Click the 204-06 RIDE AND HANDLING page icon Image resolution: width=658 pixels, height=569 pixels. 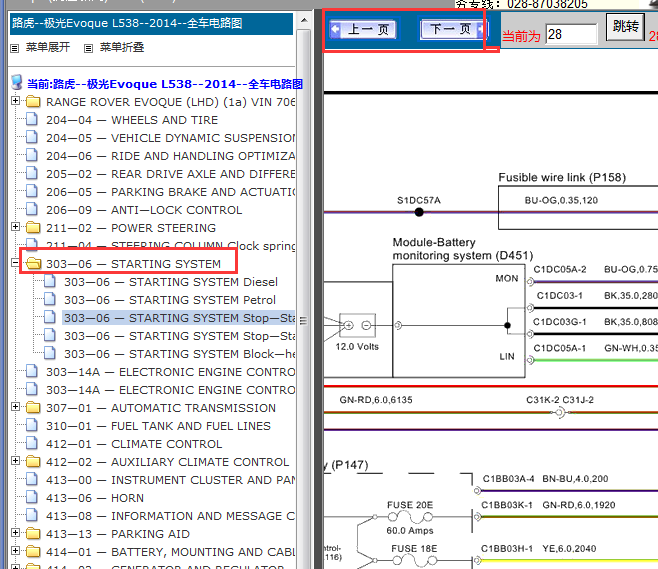point(32,155)
